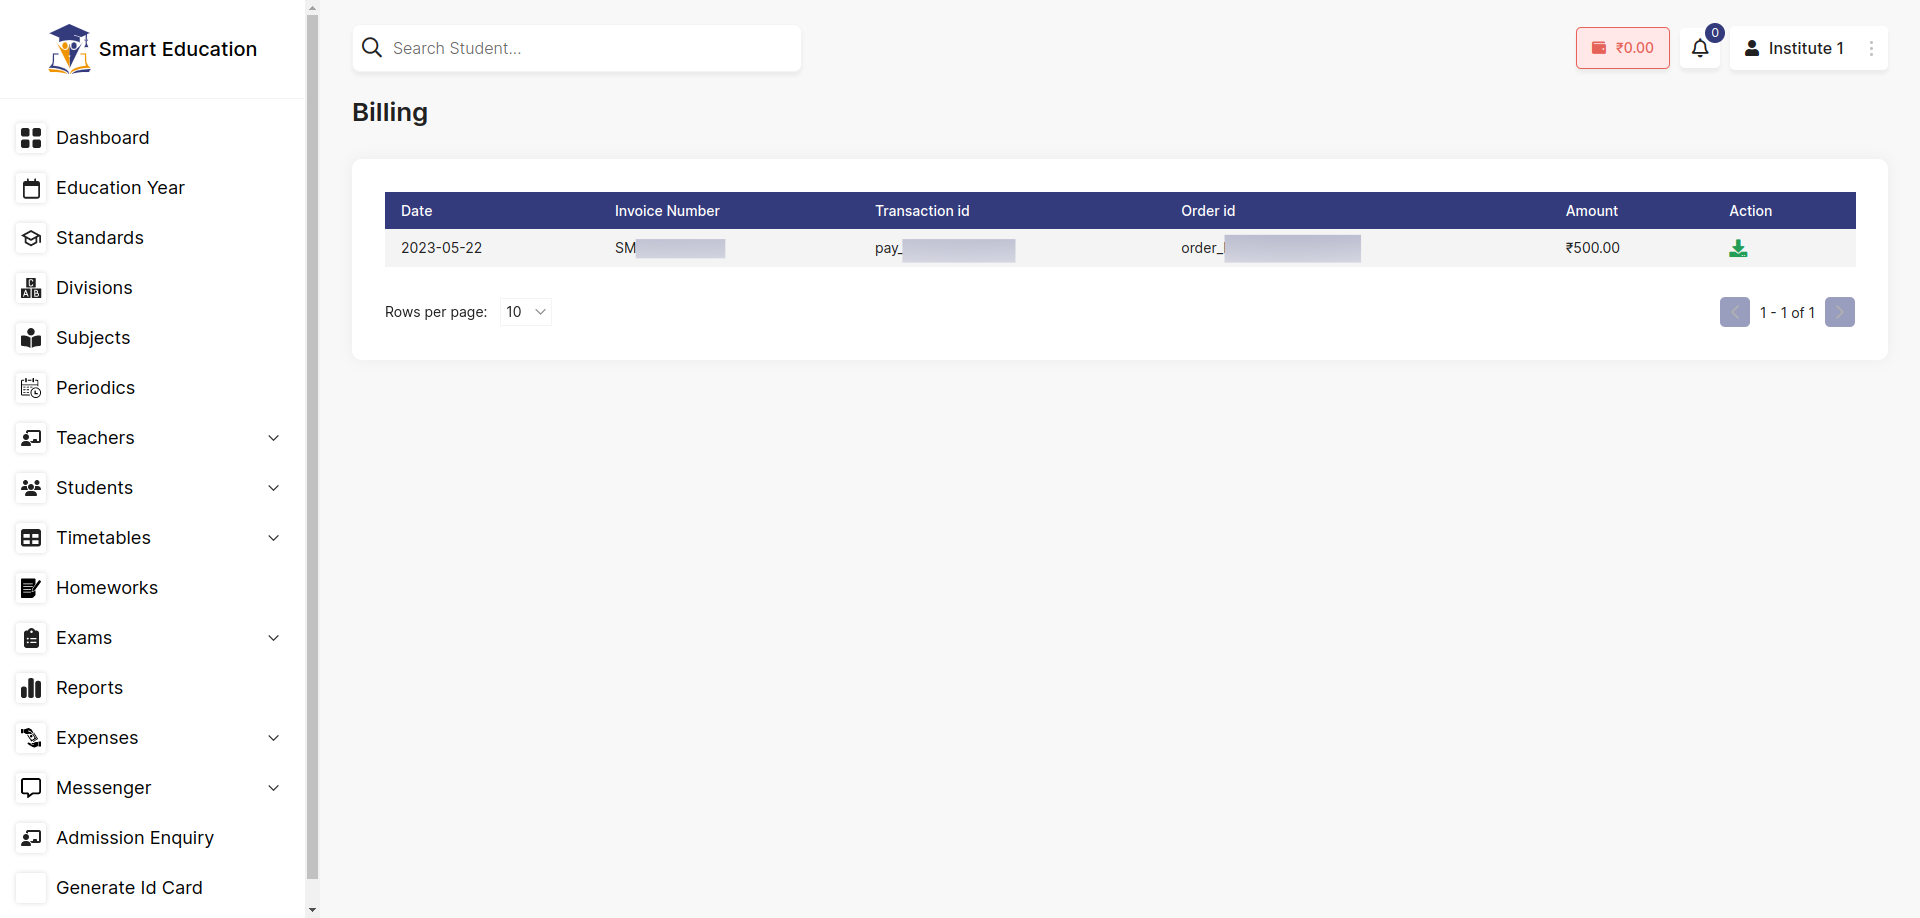Expand the Messenger submenu chevron
Image resolution: width=1920 pixels, height=918 pixels.
pos(273,788)
